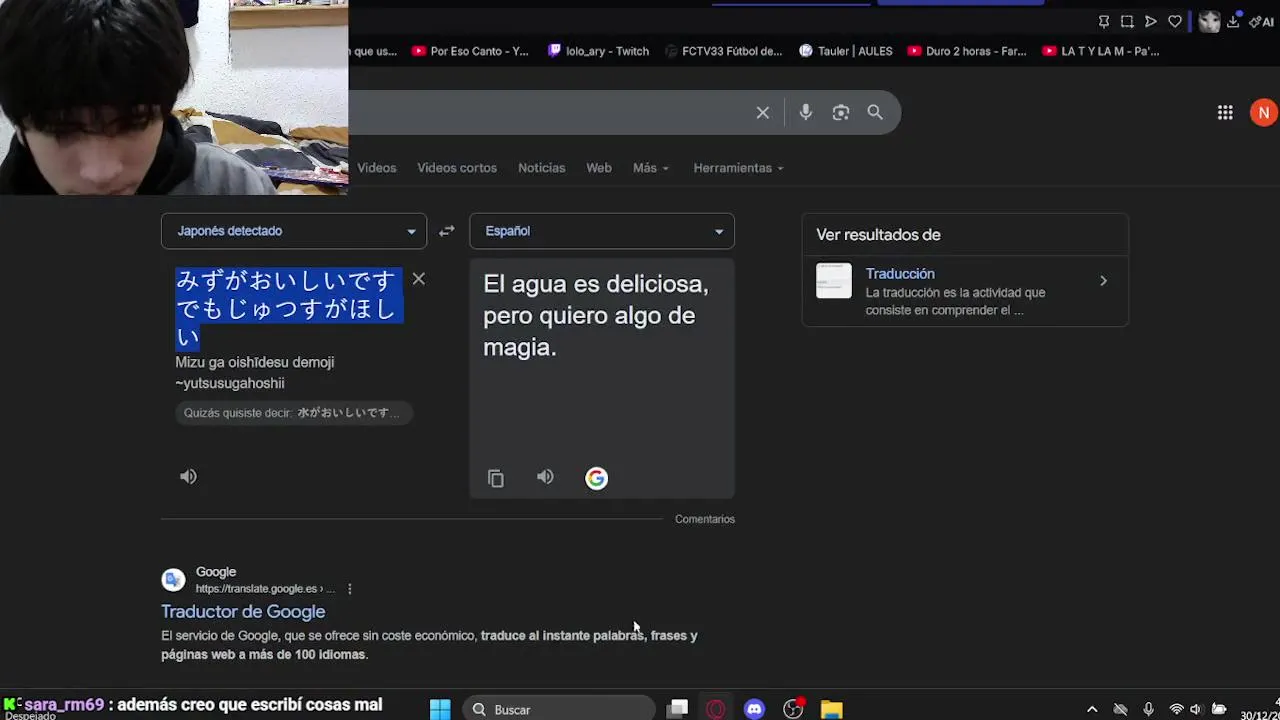Switch to the Videos tab
The height and width of the screenshot is (720, 1280).
click(x=377, y=168)
